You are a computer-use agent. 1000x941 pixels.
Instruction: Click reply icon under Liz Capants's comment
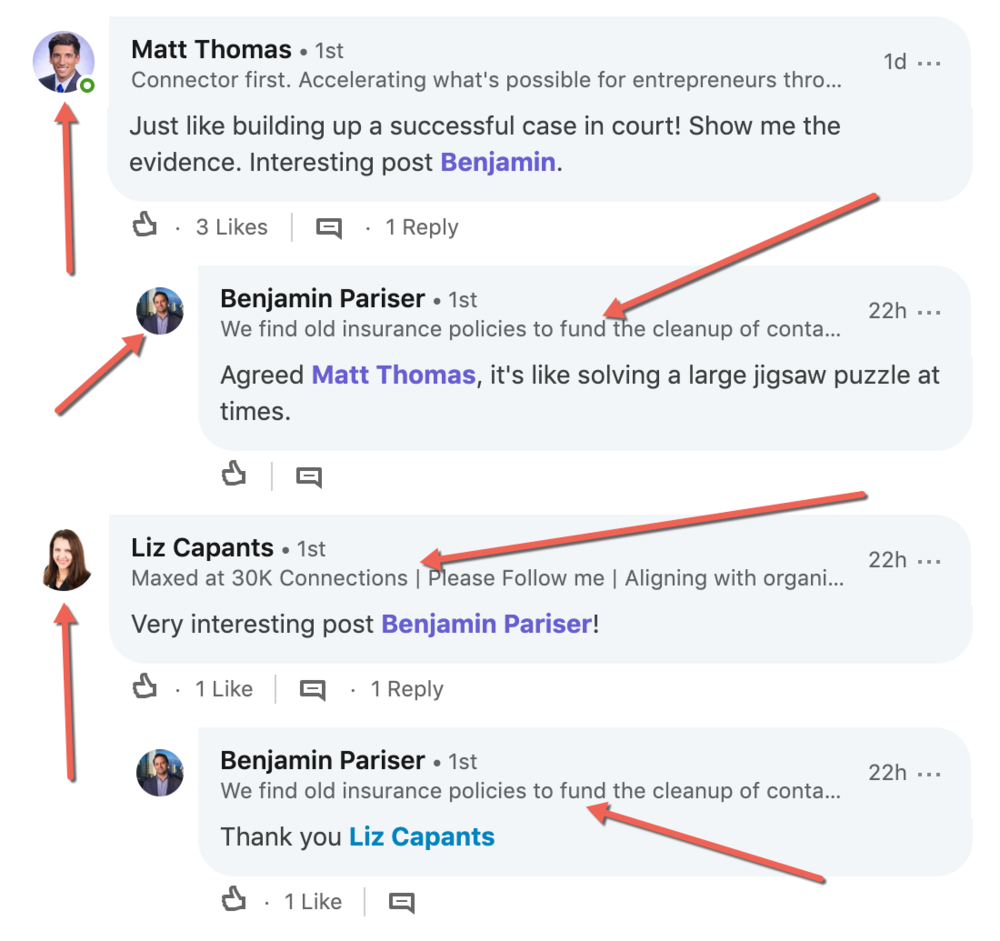point(313,689)
